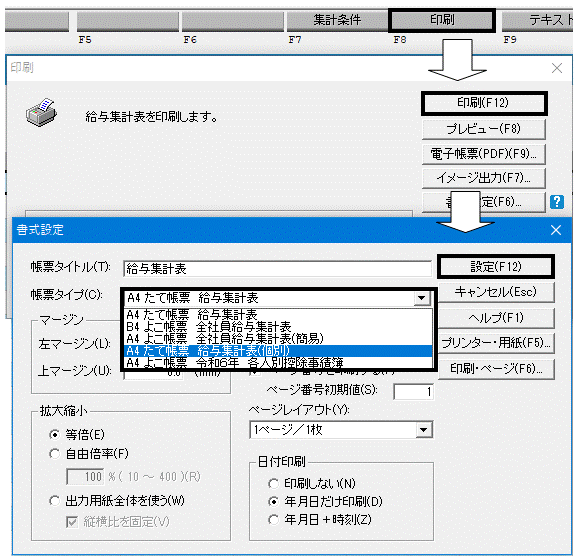
Task: Select 'A4 たて帳票 給与集計表' in the list
Action: [278, 315]
